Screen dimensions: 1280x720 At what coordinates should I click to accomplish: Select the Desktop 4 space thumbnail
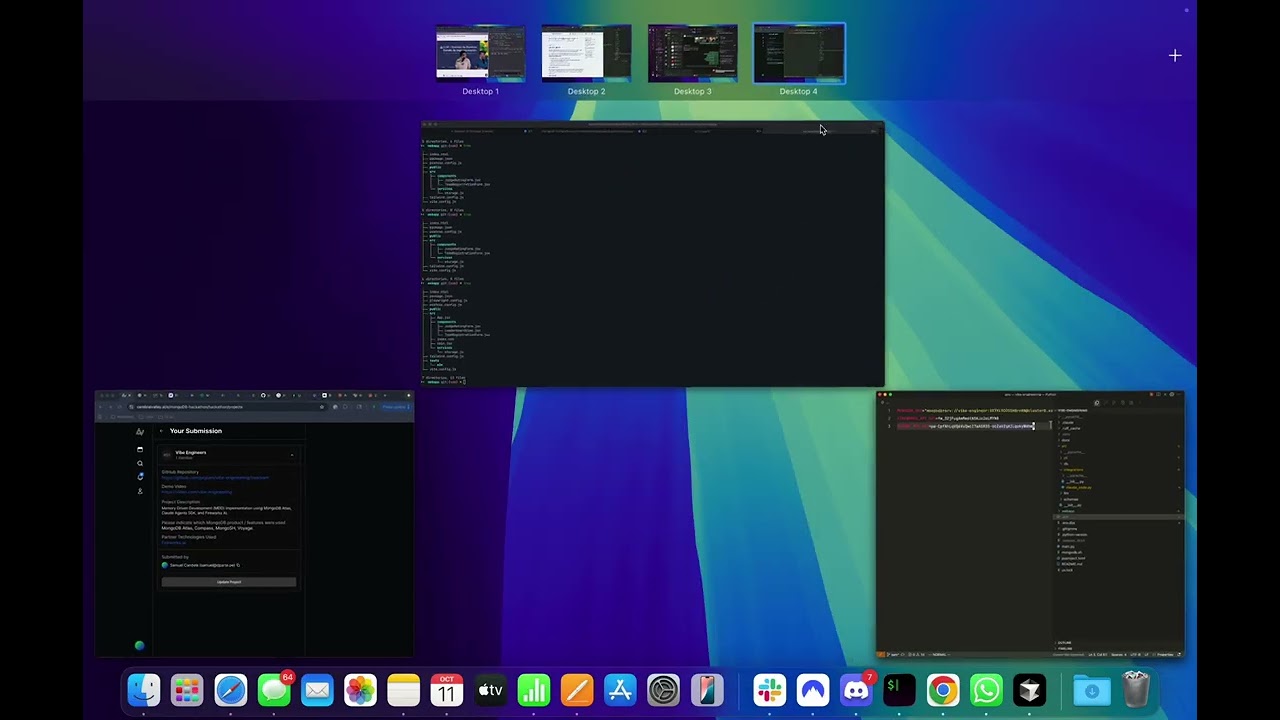click(798, 53)
